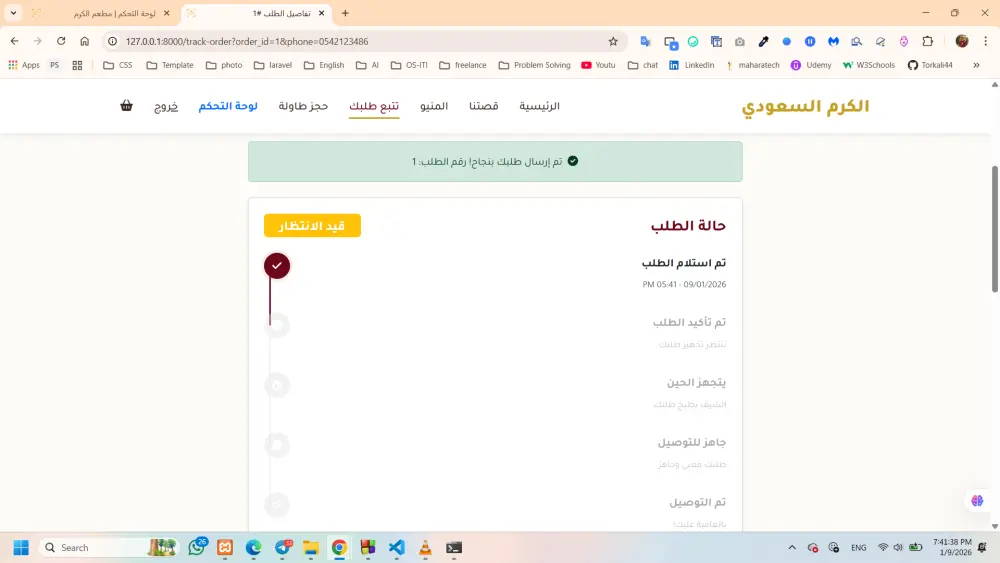Image resolution: width=1000 pixels, height=563 pixels.
Task: Open the LinkedIn bookmark
Action: 691,65
